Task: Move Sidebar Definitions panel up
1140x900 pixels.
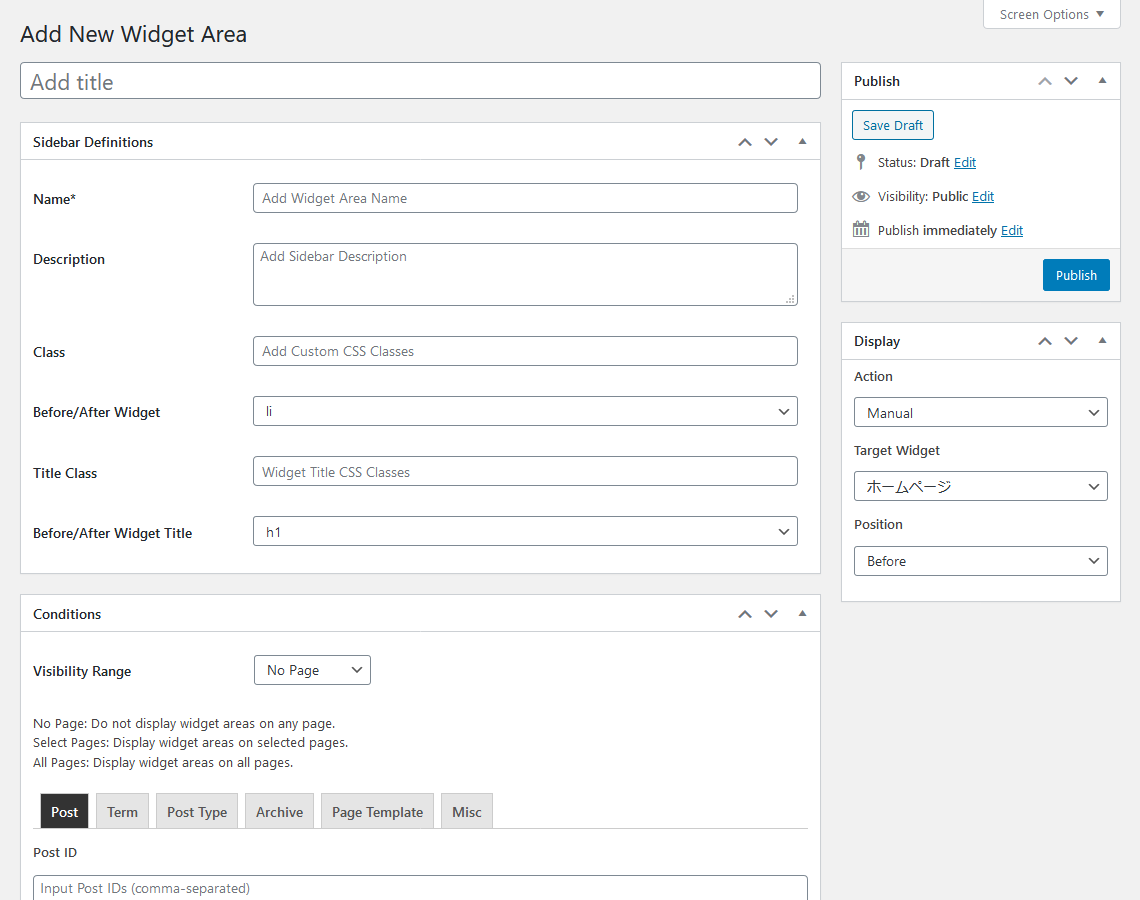Action: pos(744,142)
